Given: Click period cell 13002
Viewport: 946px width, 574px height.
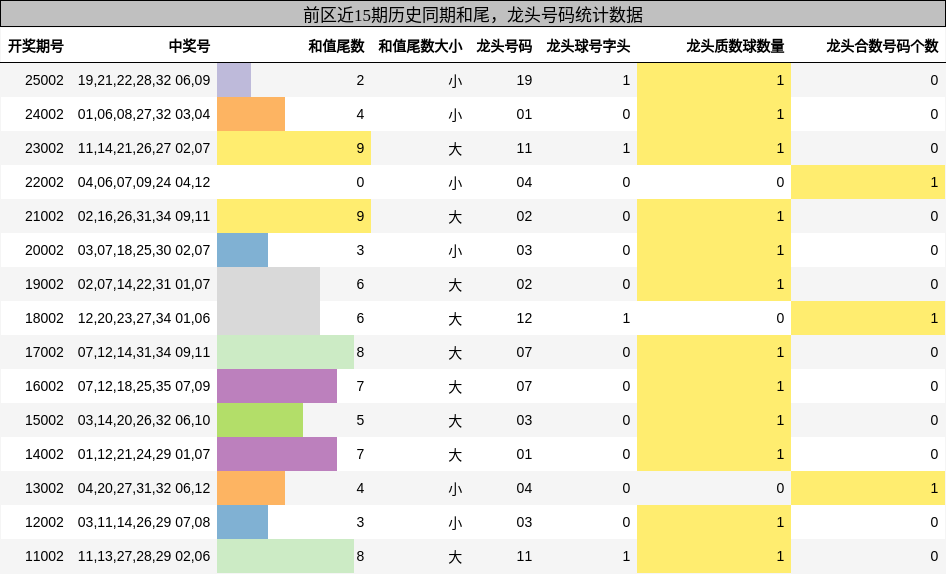Looking at the screenshot, I should (x=44, y=488).
